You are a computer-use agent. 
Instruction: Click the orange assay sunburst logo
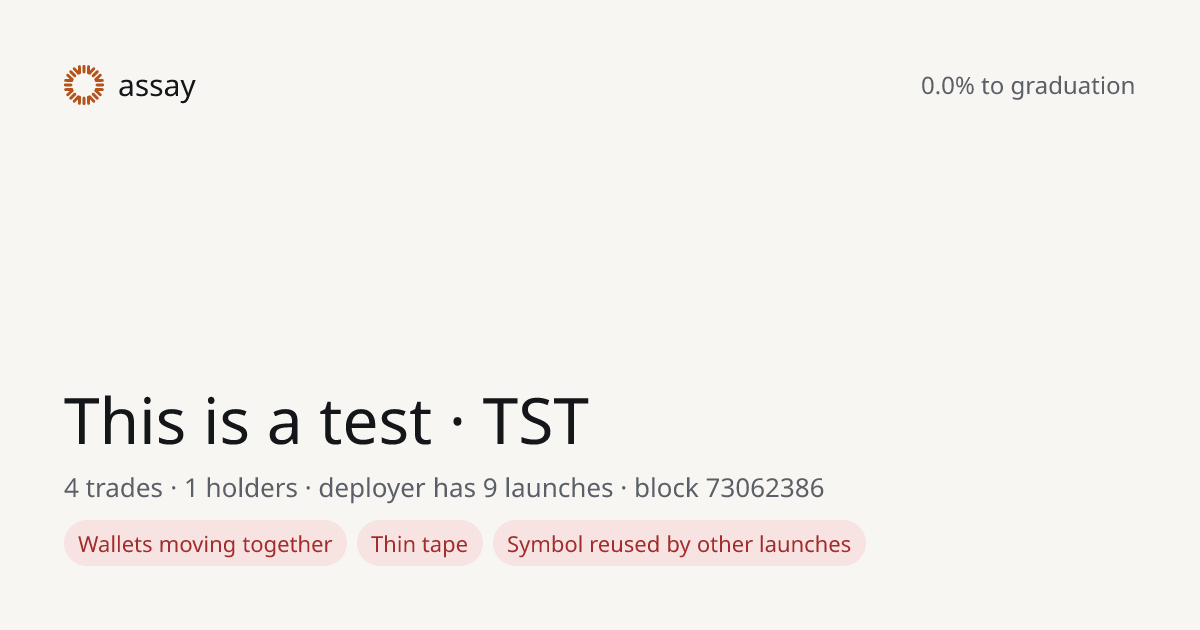[x=84, y=85]
